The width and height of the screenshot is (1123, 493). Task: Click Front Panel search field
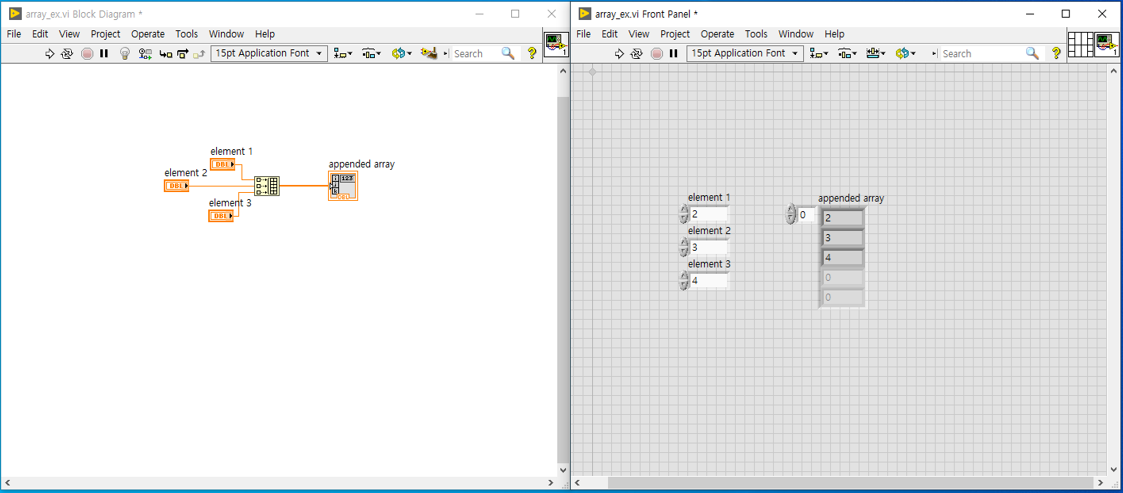(981, 53)
